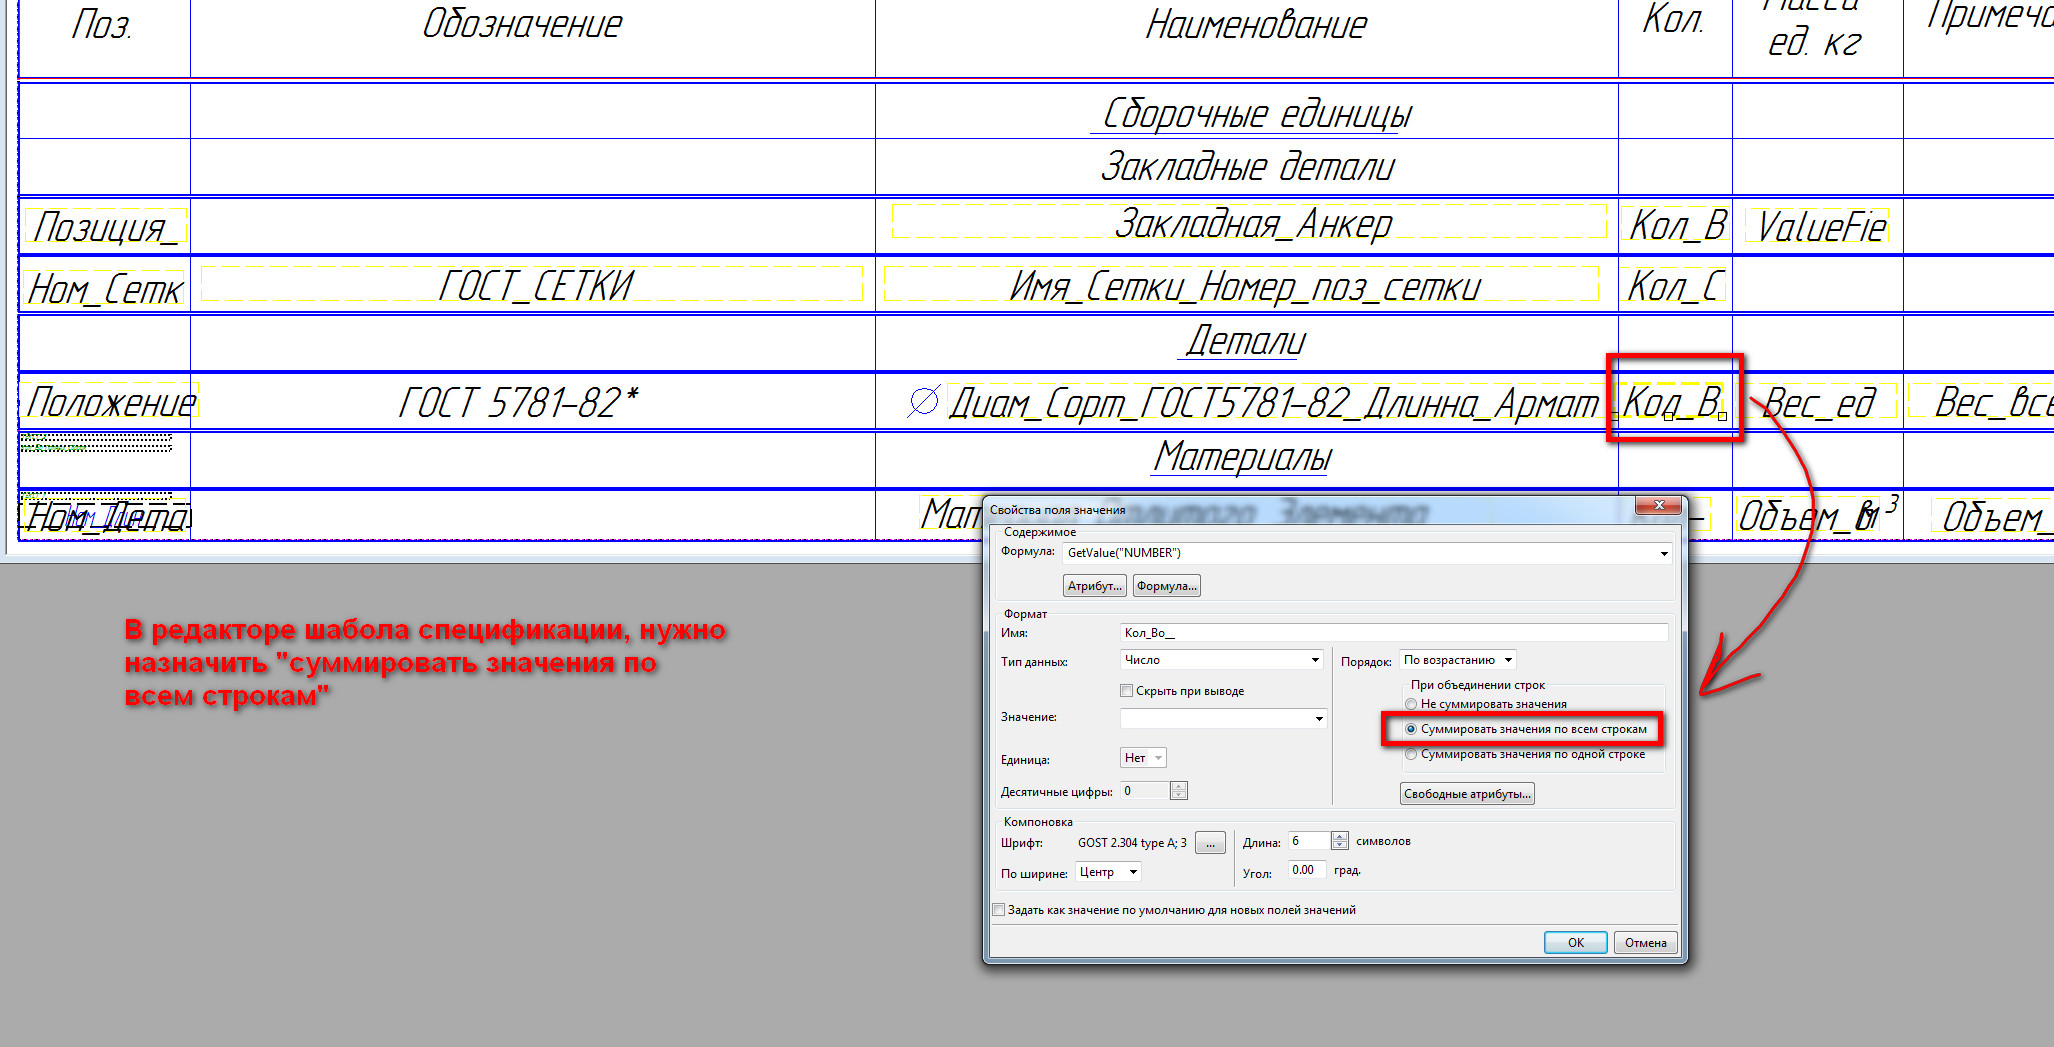Select Суммировать значения по всем строкам
Image resolution: width=2054 pixels, height=1047 pixels.
[x=1411, y=729]
